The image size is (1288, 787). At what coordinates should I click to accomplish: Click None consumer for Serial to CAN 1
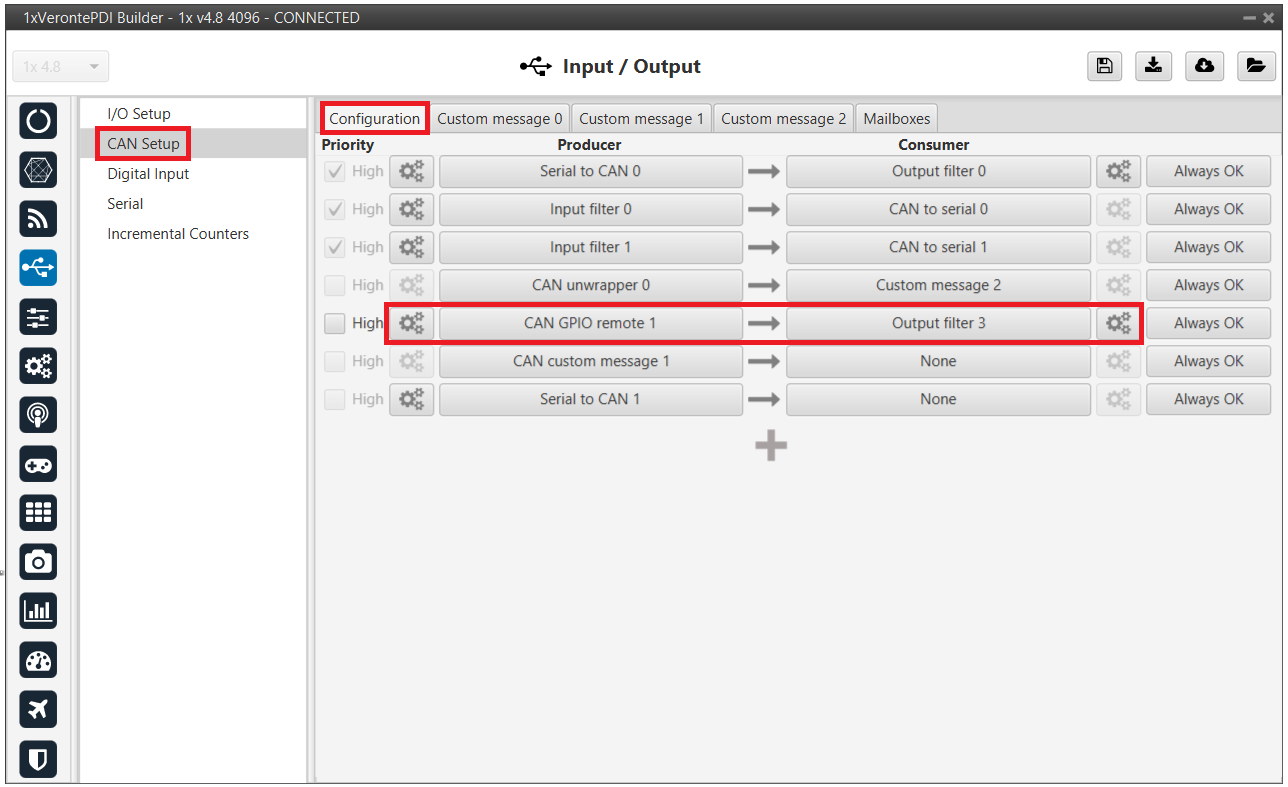[938, 399]
